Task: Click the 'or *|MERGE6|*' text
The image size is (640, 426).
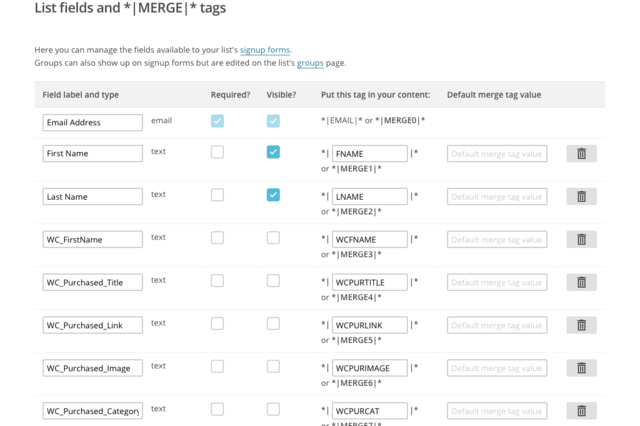Action: (x=351, y=383)
